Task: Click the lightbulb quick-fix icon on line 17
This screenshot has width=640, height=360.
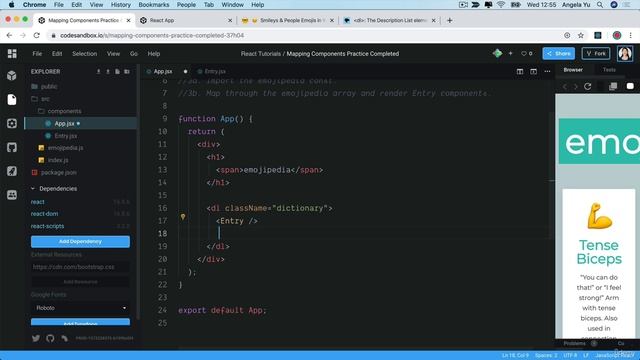Action: (x=183, y=217)
